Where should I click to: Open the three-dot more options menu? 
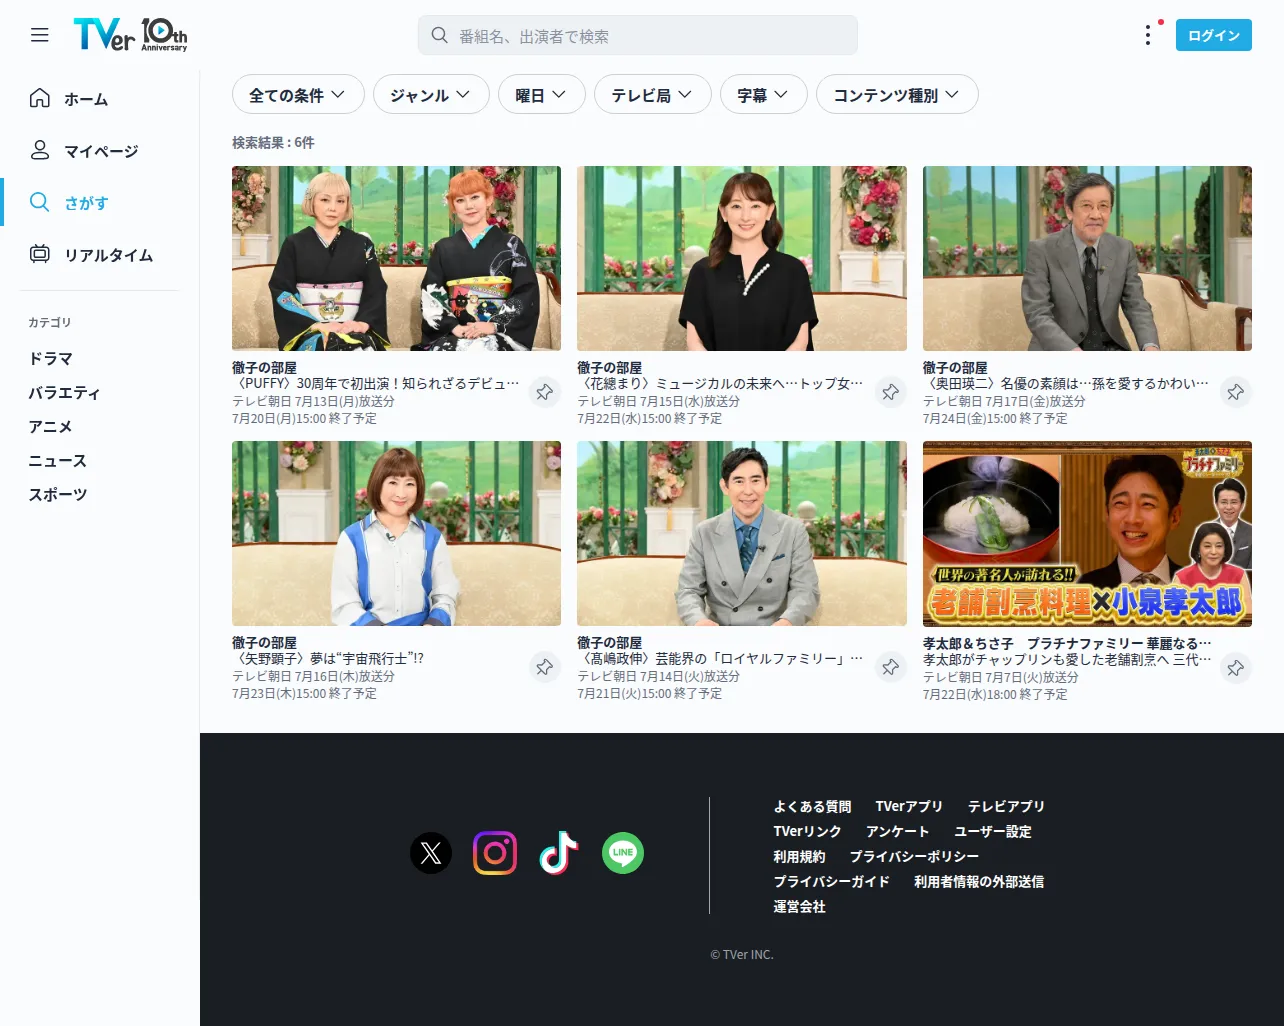pos(1148,35)
